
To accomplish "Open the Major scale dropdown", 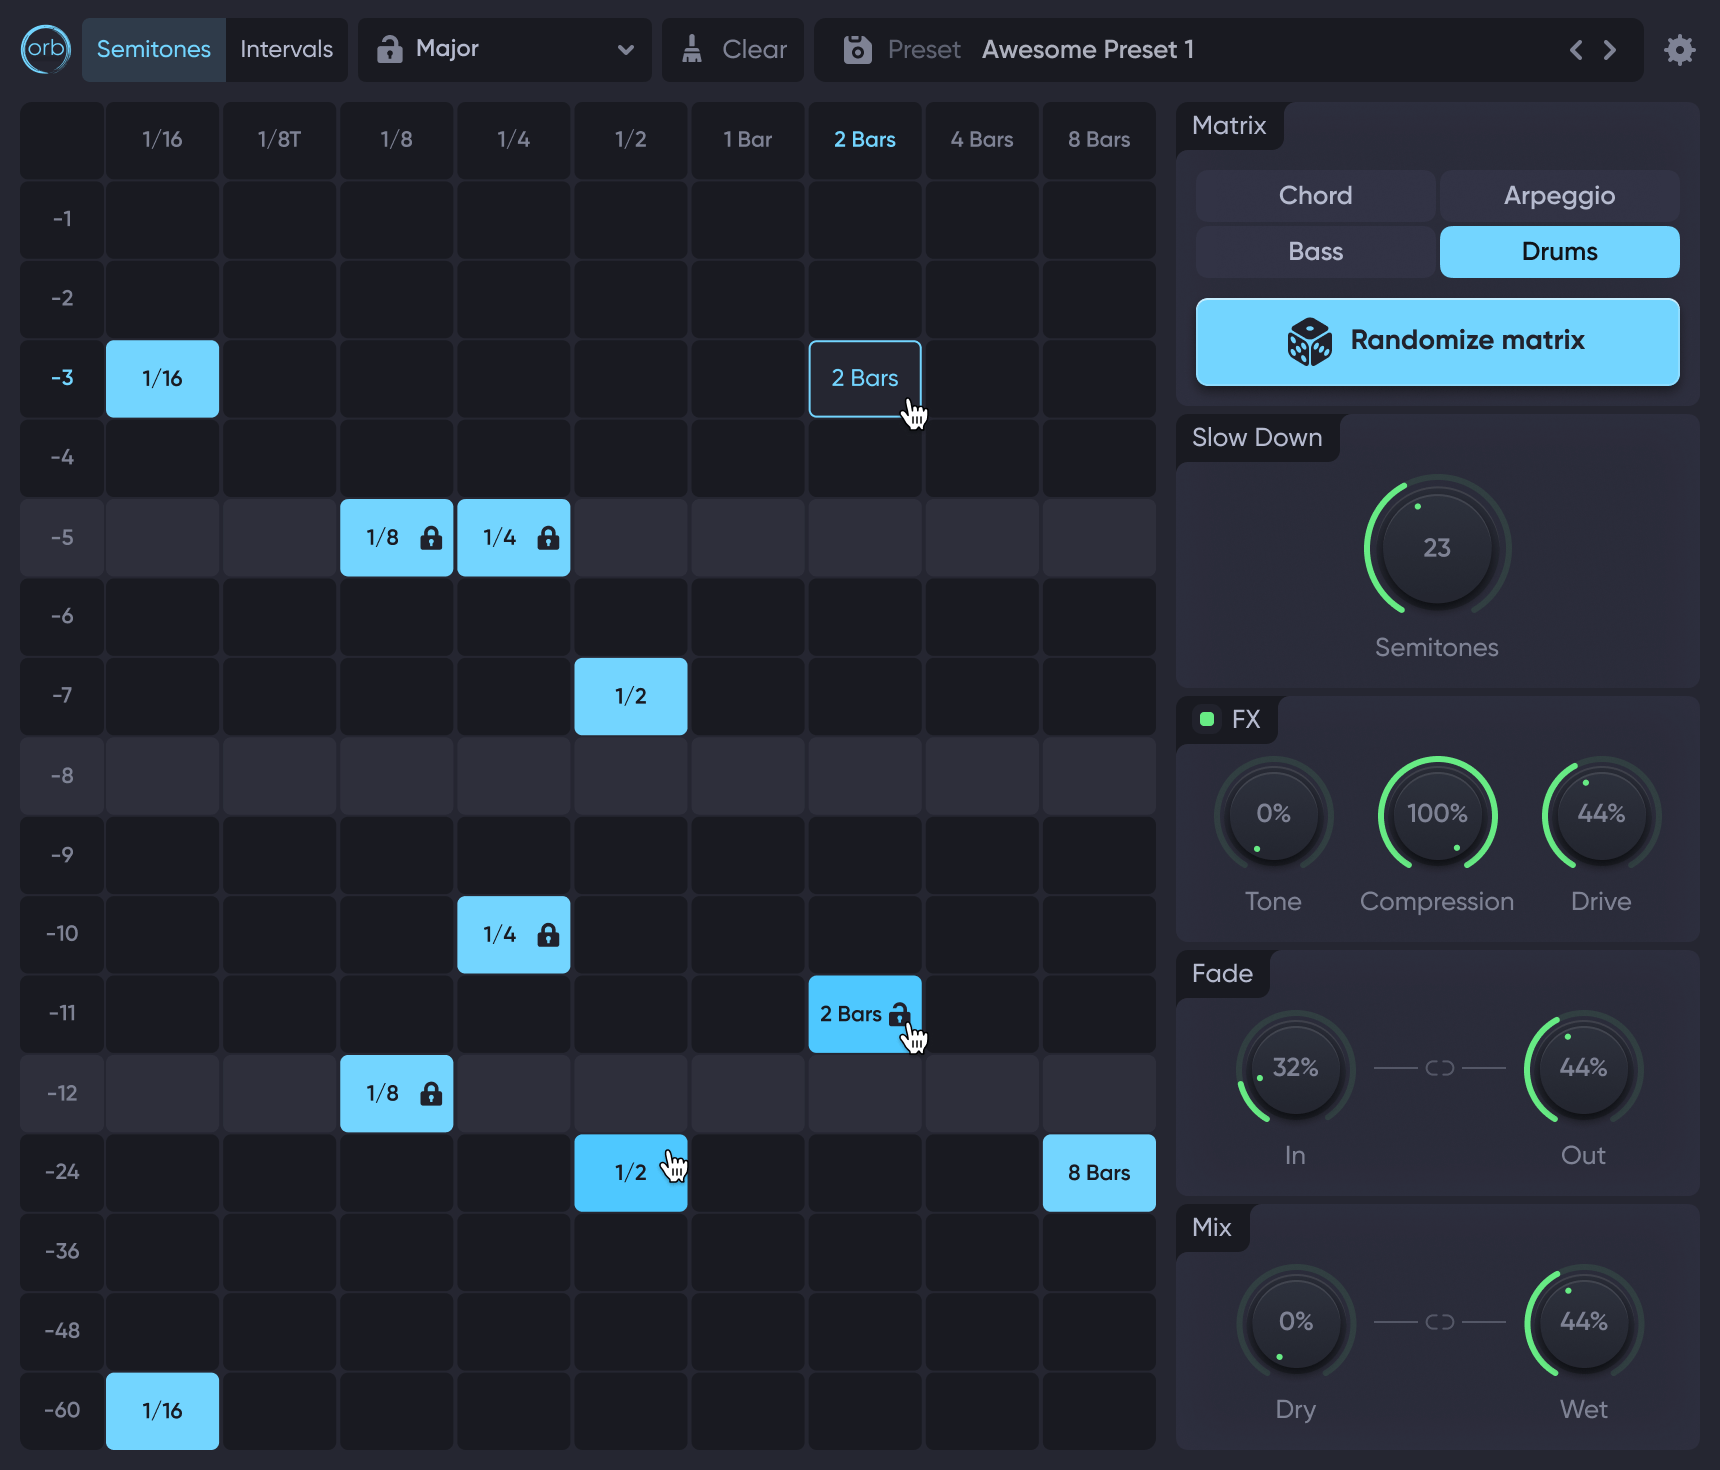I will pyautogui.click(x=625, y=49).
